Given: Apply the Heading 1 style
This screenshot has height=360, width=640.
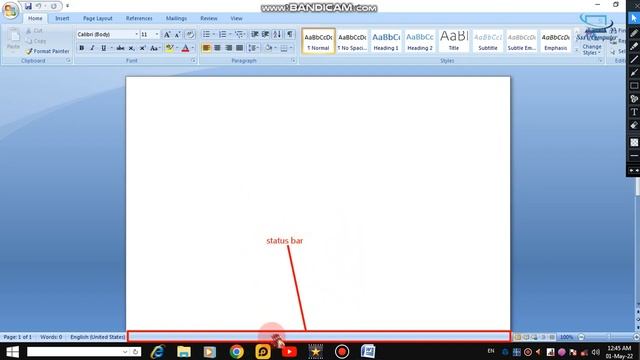Looking at the screenshot, I should point(386,41).
